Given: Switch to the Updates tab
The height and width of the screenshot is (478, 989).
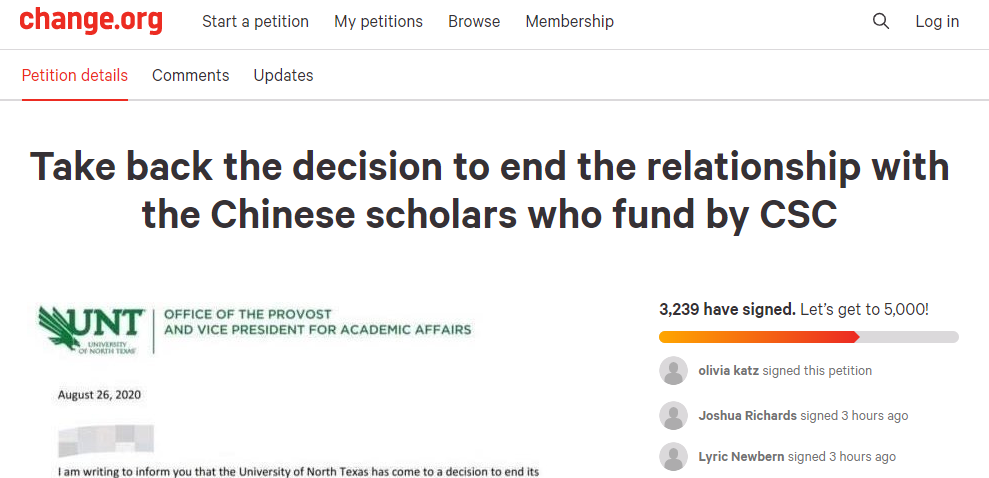Looking at the screenshot, I should click(x=283, y=75).
